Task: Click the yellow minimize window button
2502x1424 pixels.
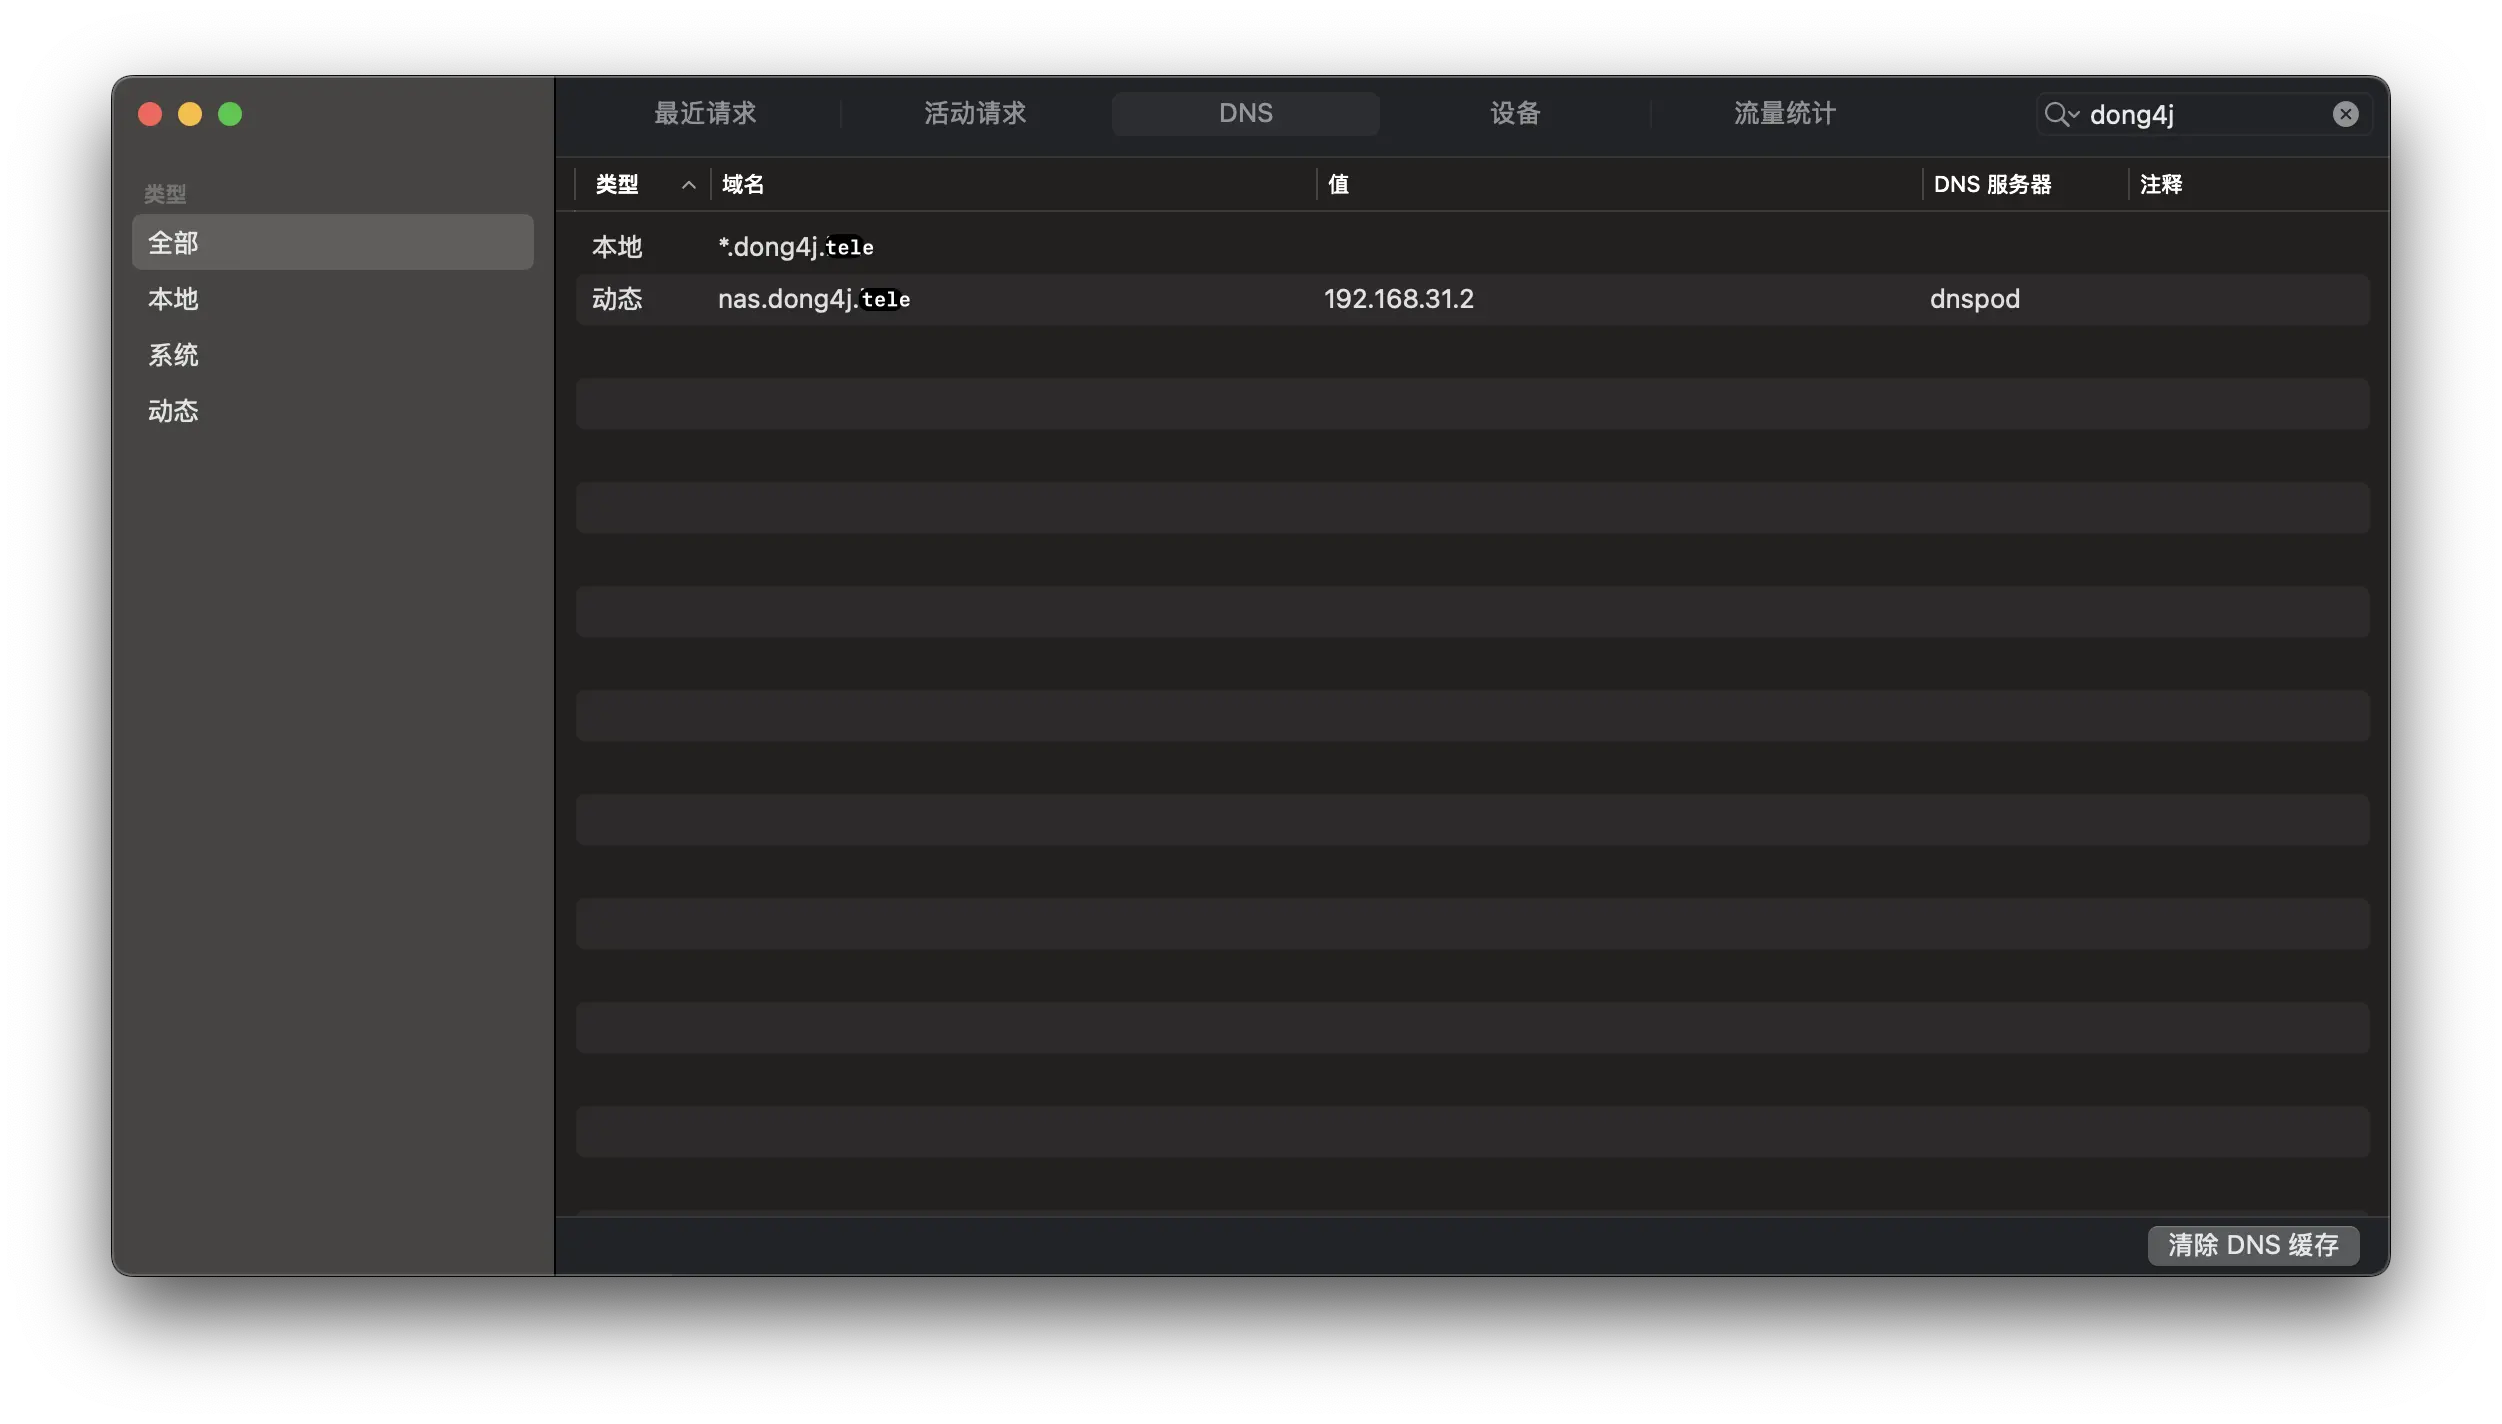Action: 190,114
